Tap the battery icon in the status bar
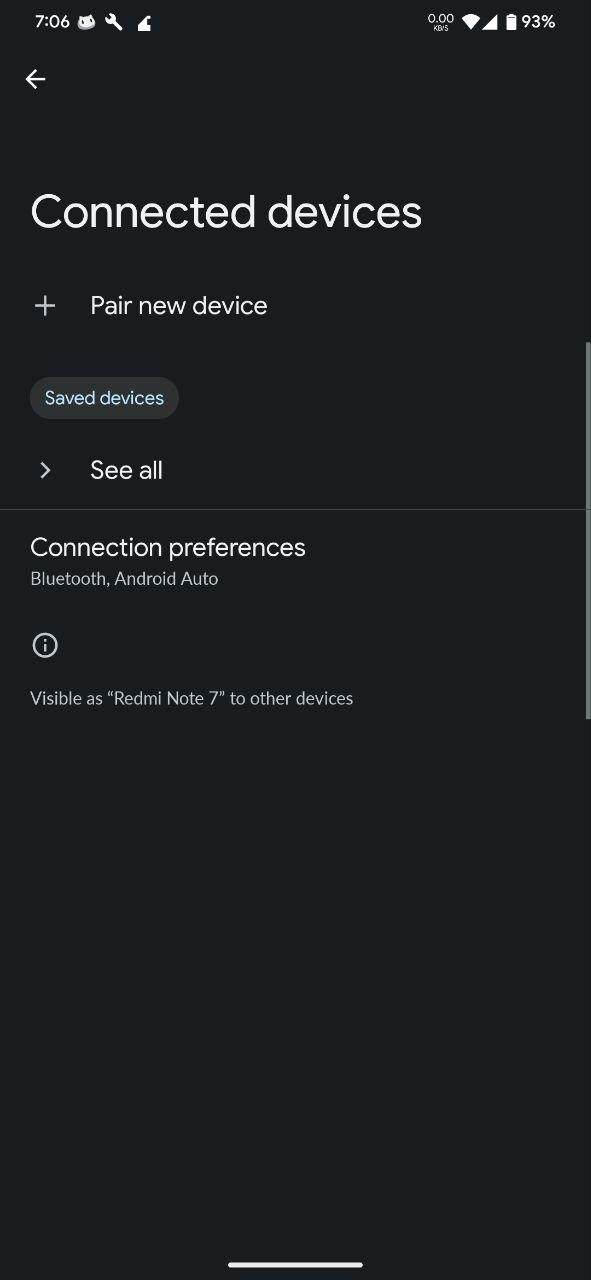The image size is (591, 1280). 511,21
